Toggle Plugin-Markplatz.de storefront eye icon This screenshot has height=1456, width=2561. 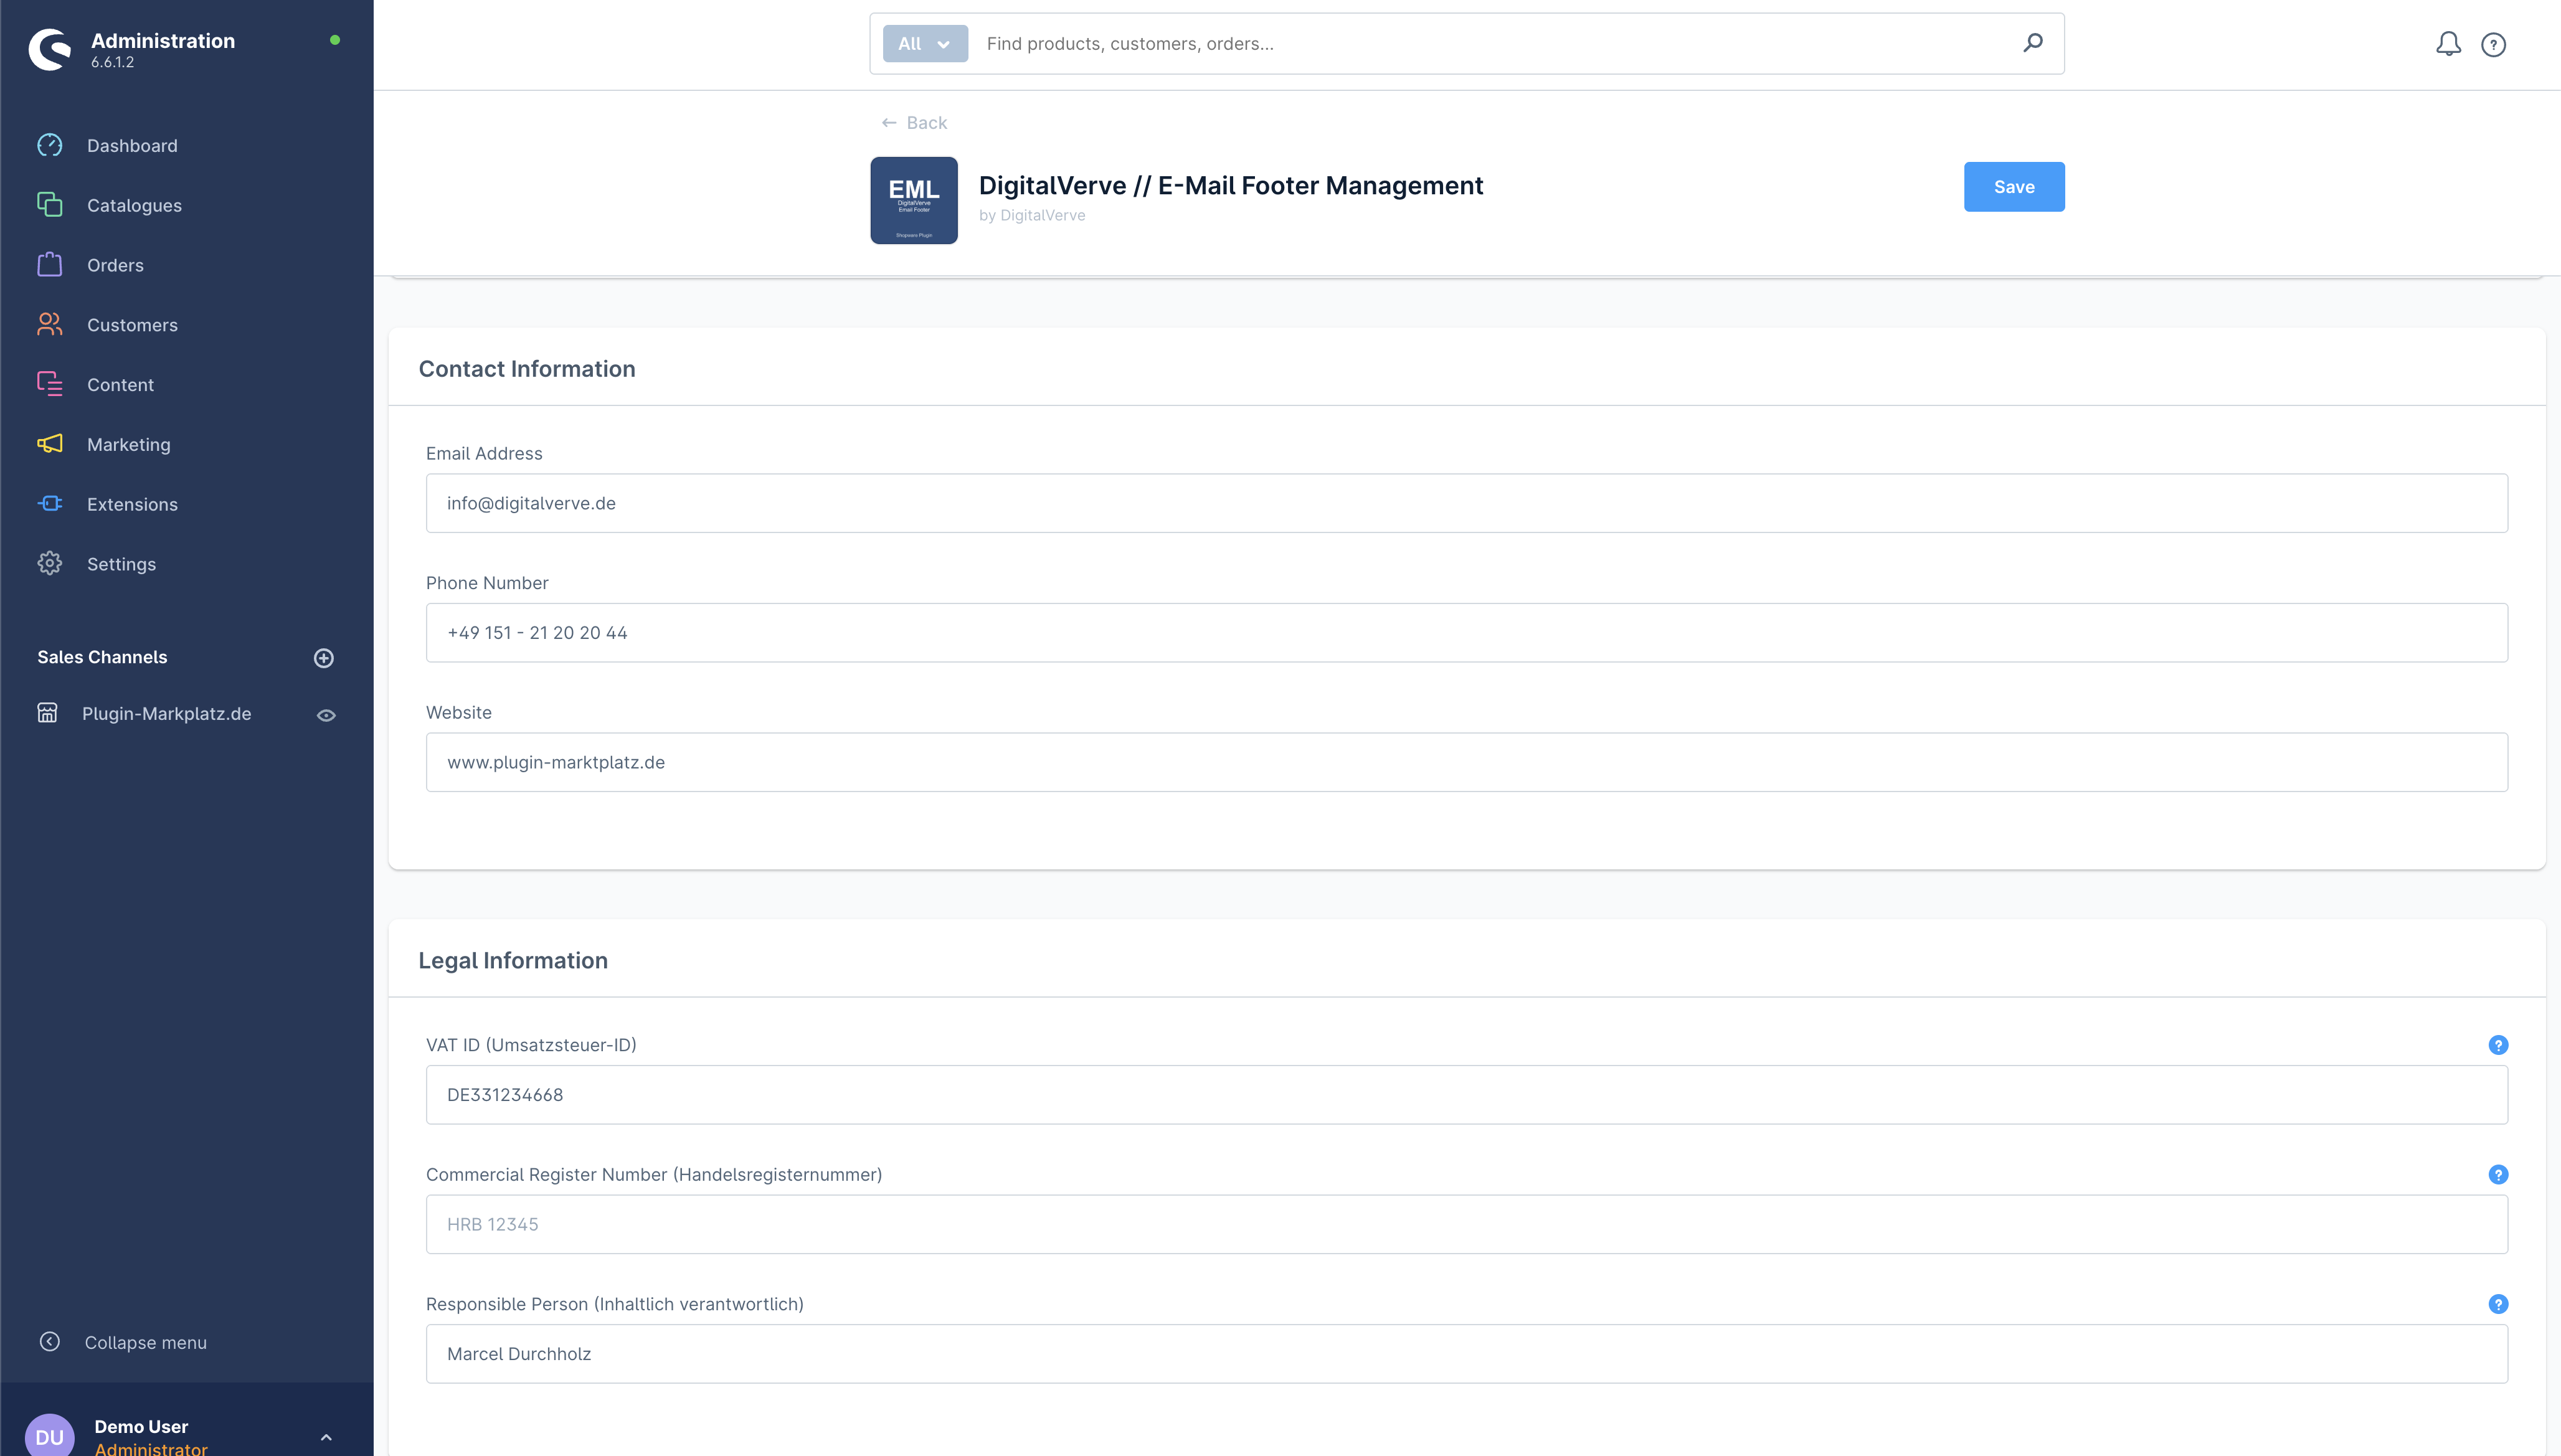[x=326, y=714]
